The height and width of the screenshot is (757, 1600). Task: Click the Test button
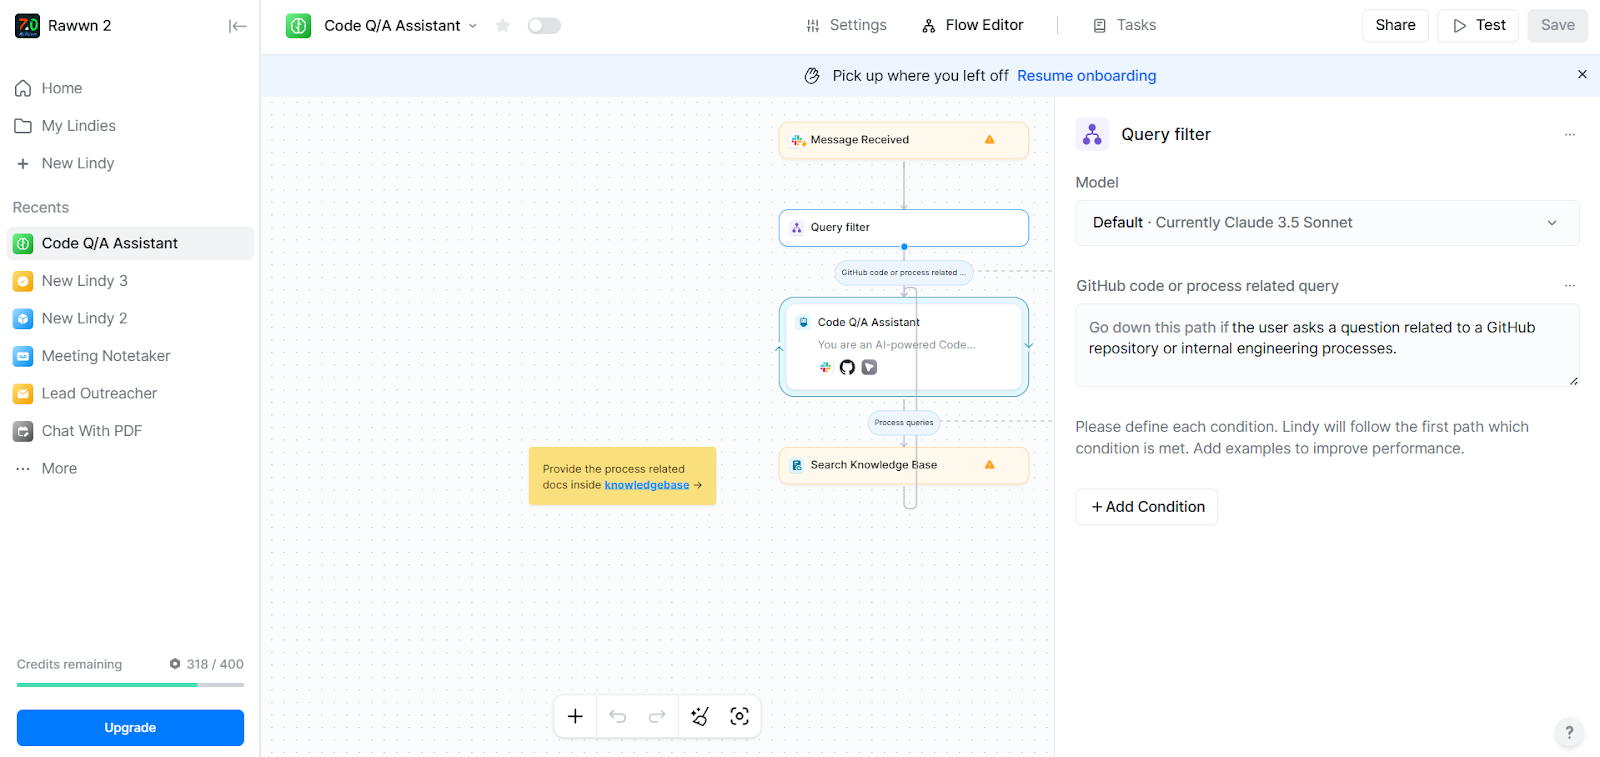coord(1478,25)
